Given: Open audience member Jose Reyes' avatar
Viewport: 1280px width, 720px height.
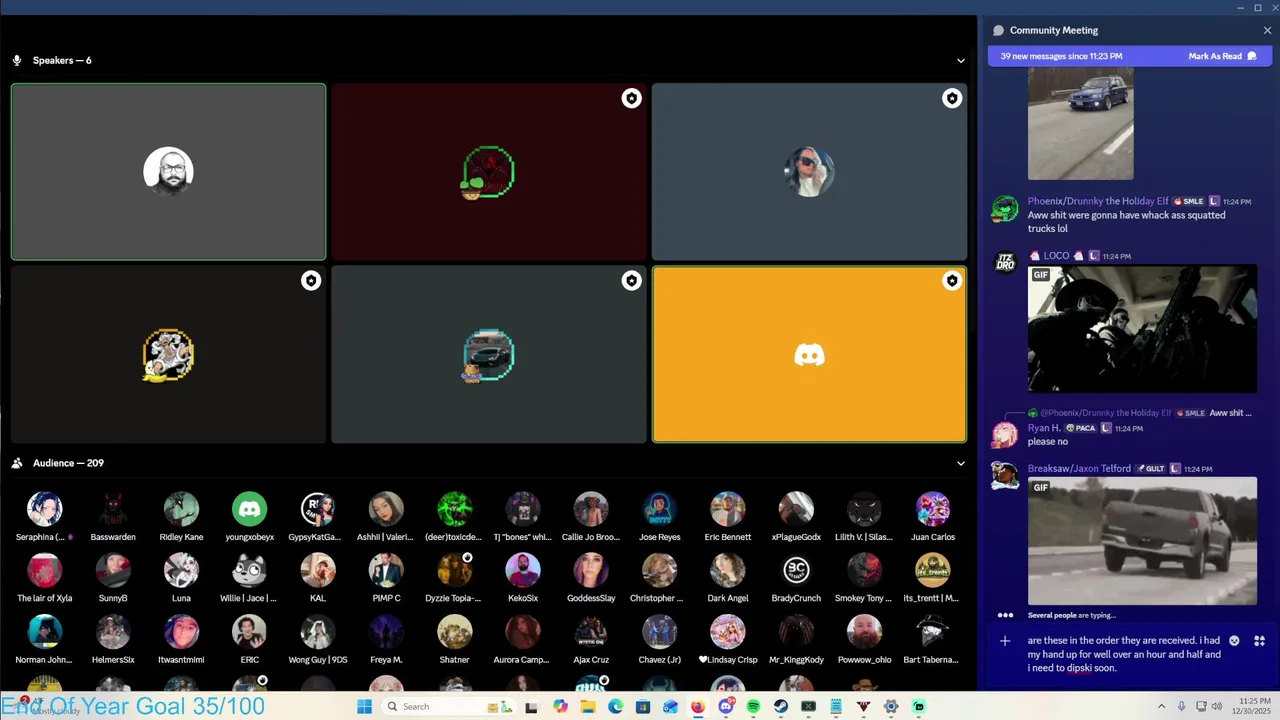Looking at the screenshot, I should point(659,509).
